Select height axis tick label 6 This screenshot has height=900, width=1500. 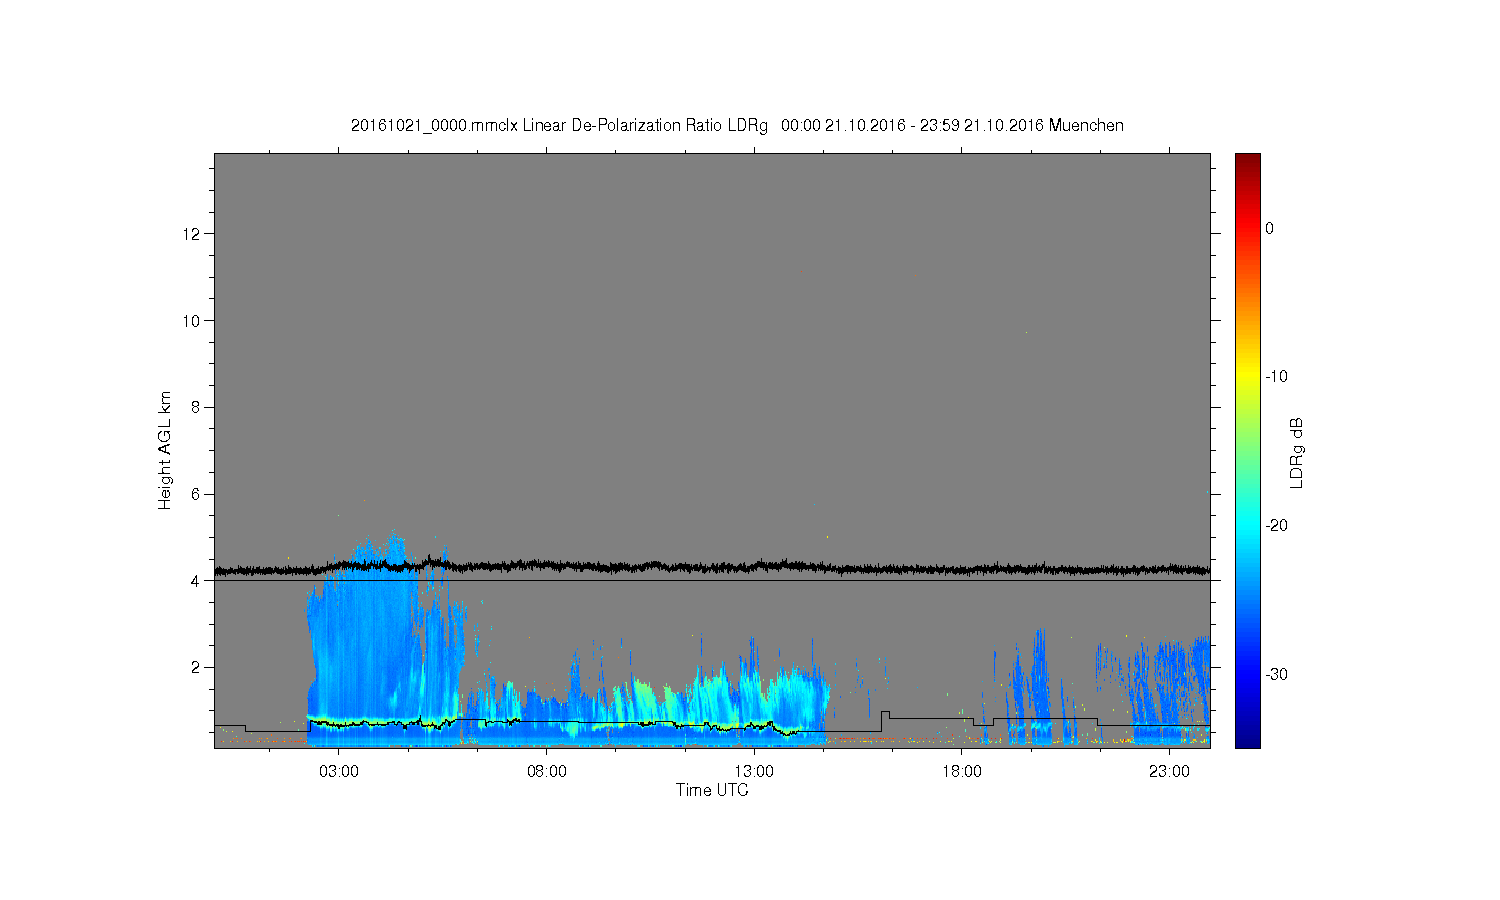pyautogui.click(x=197, y=494)
